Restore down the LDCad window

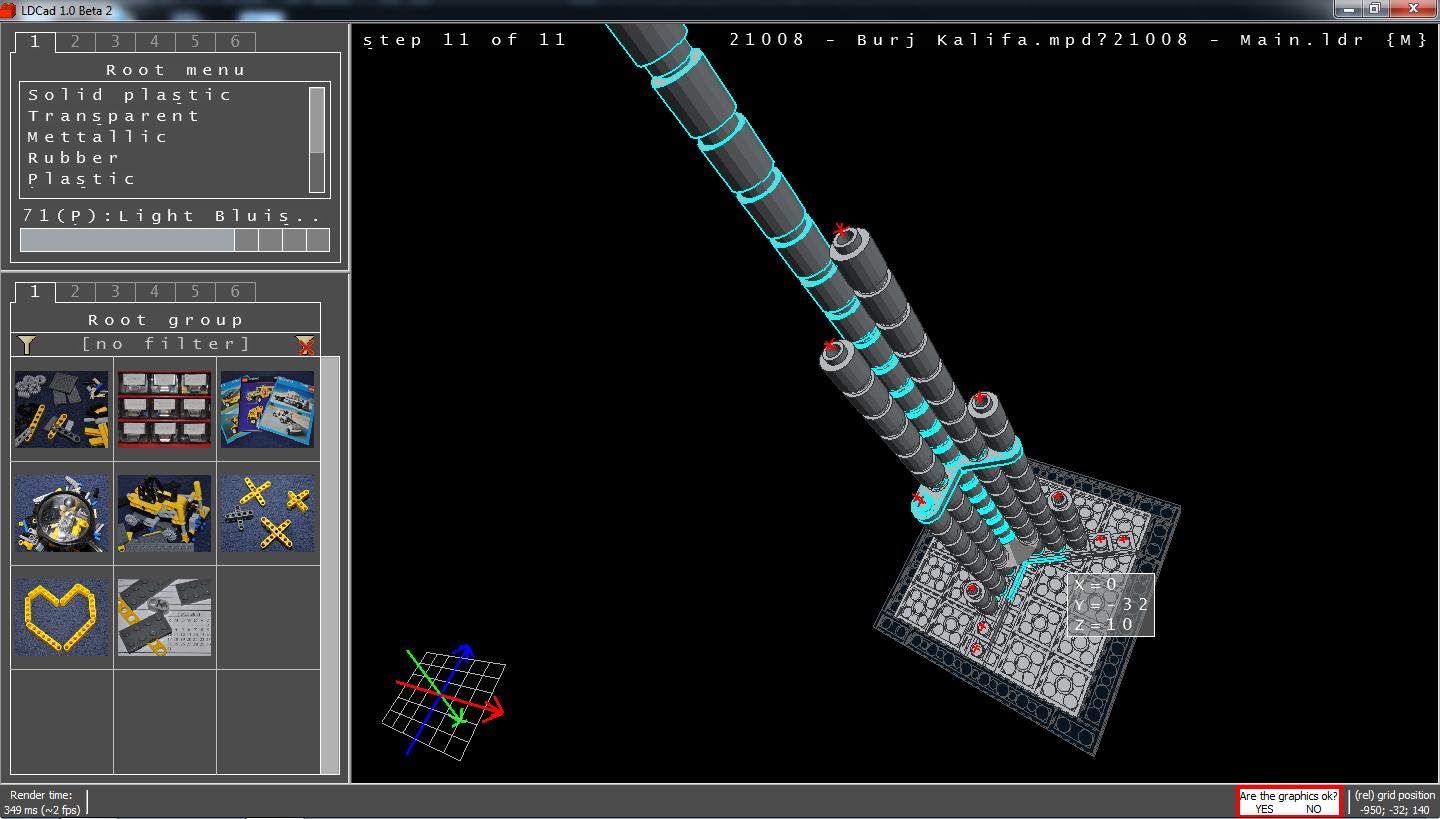pyautogui.click(x=1376, y=9)
